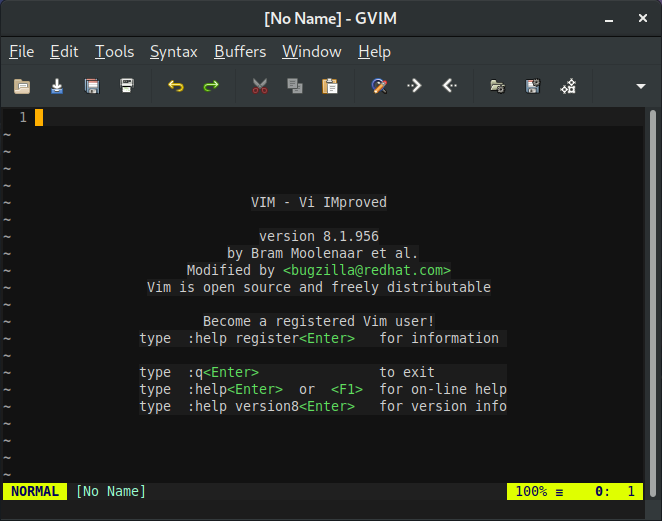Click the '<F1>' key hint text
Screen dimensions: 662x521
(x=347, y=389)
